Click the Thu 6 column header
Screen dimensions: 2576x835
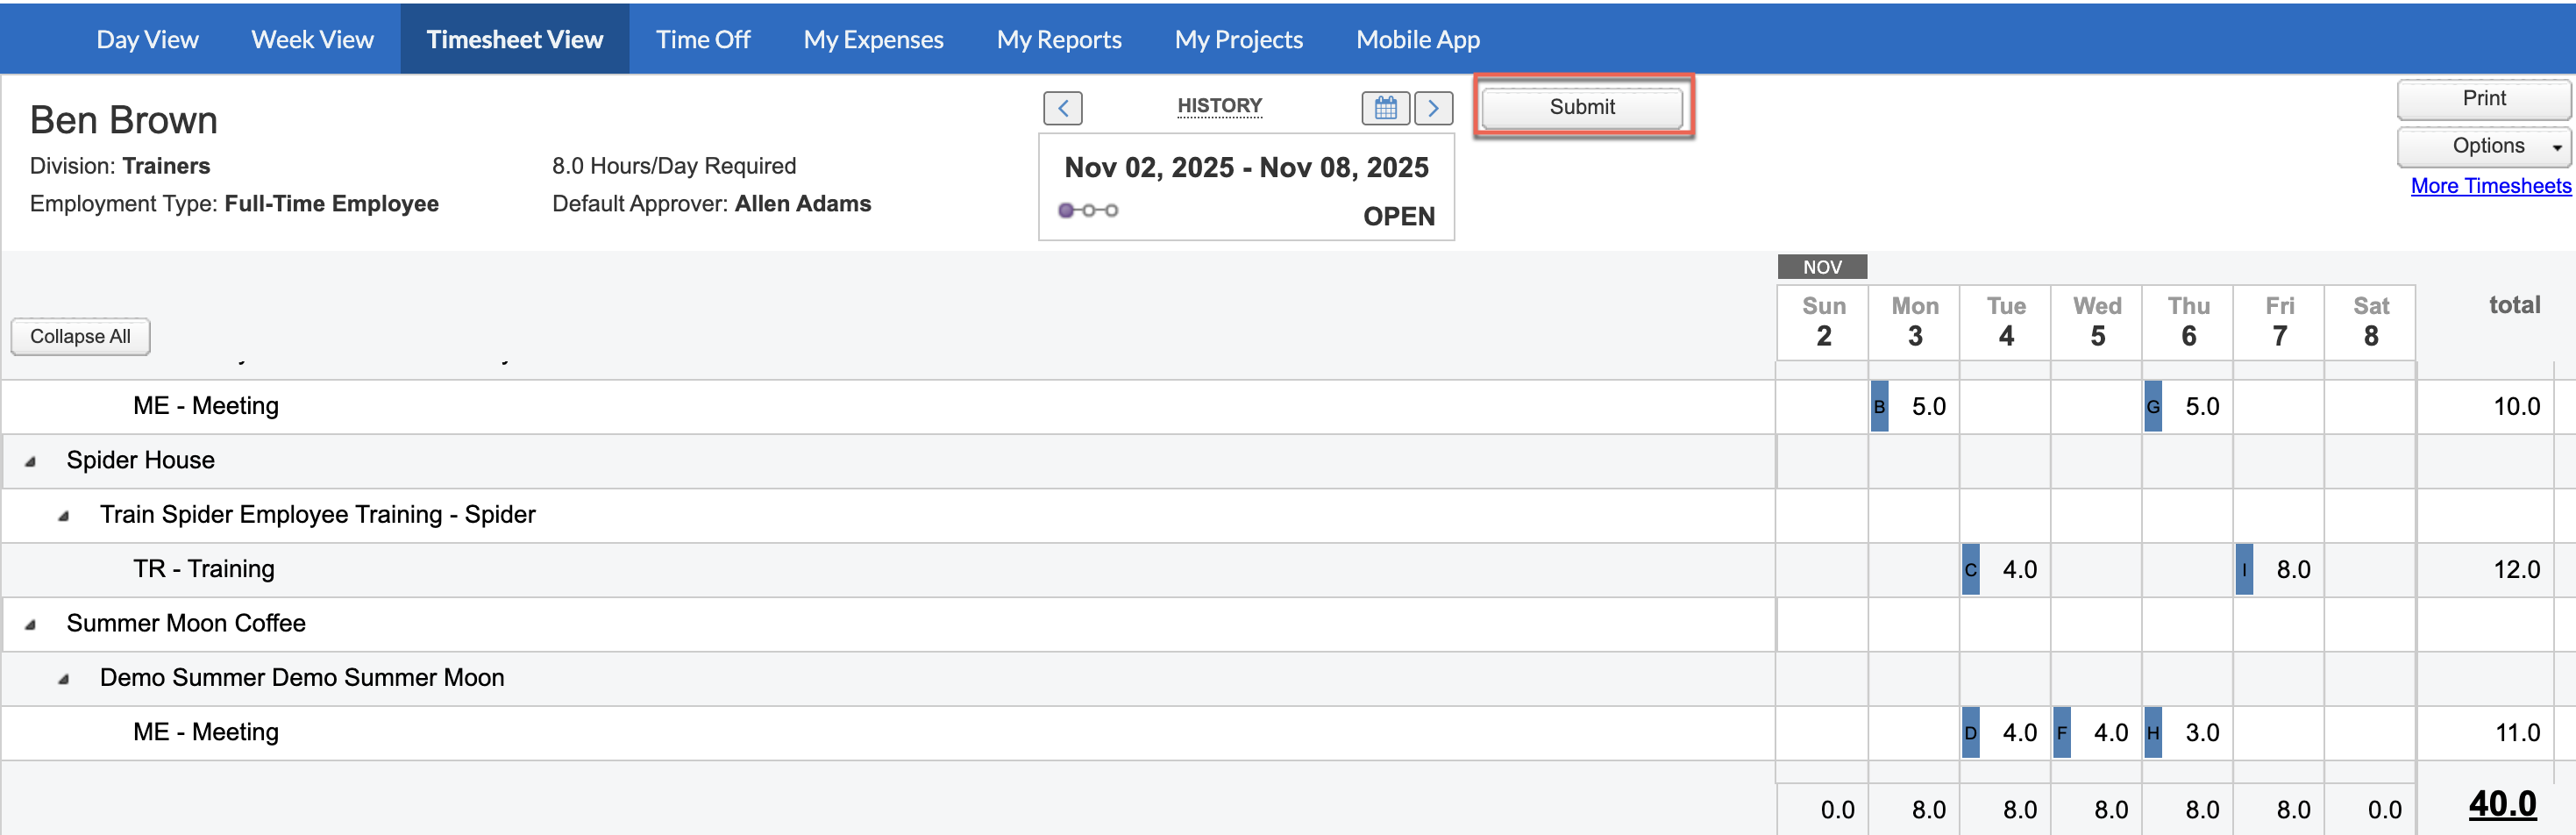[2187, 321]
